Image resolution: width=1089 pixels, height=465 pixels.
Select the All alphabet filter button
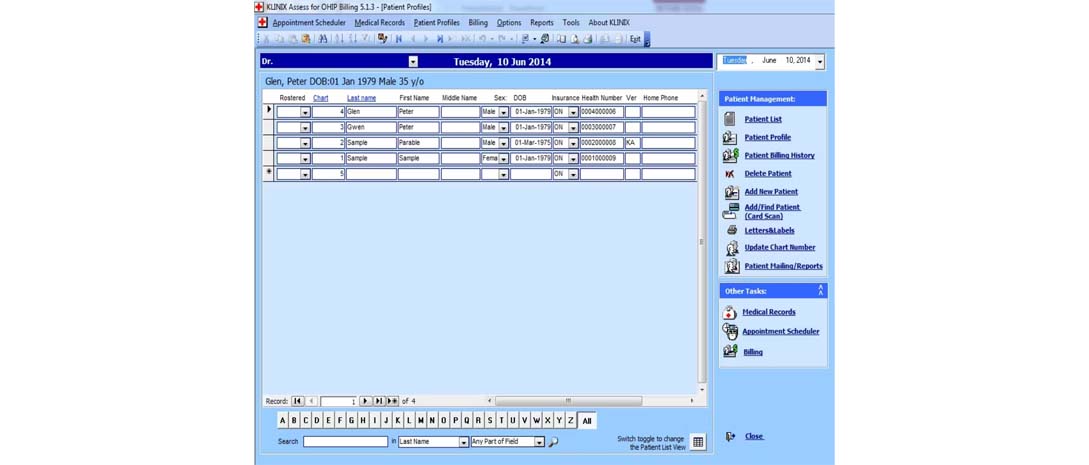587,421
